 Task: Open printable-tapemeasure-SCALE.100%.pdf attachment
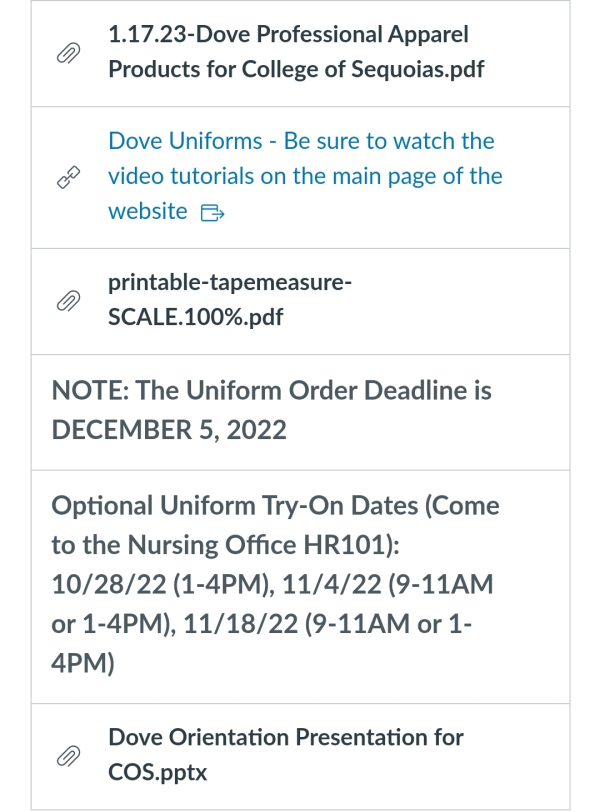click(x=230, y=299)
